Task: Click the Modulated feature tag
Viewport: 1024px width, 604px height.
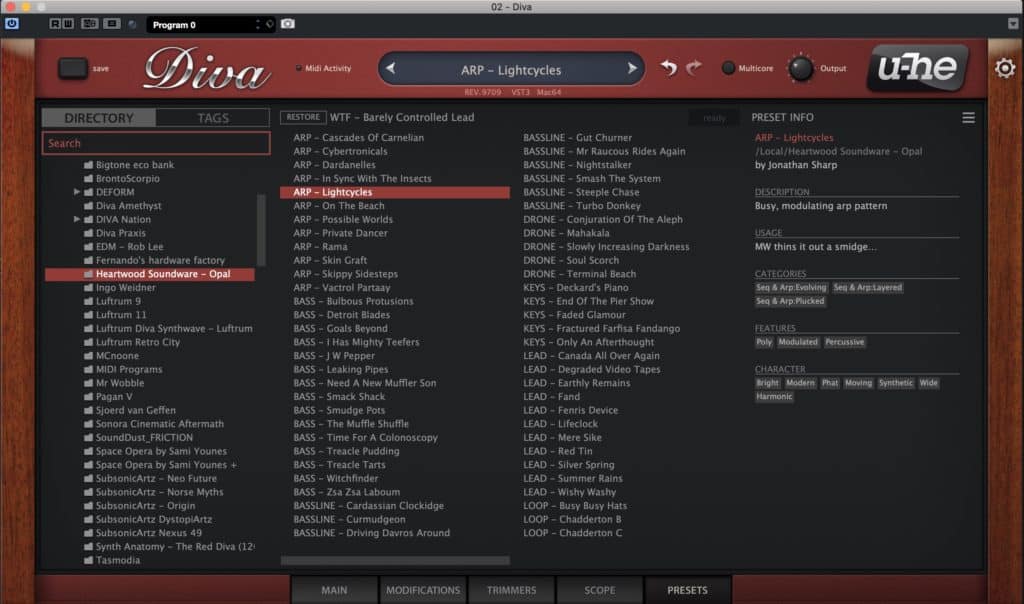Action: [797, 342]
